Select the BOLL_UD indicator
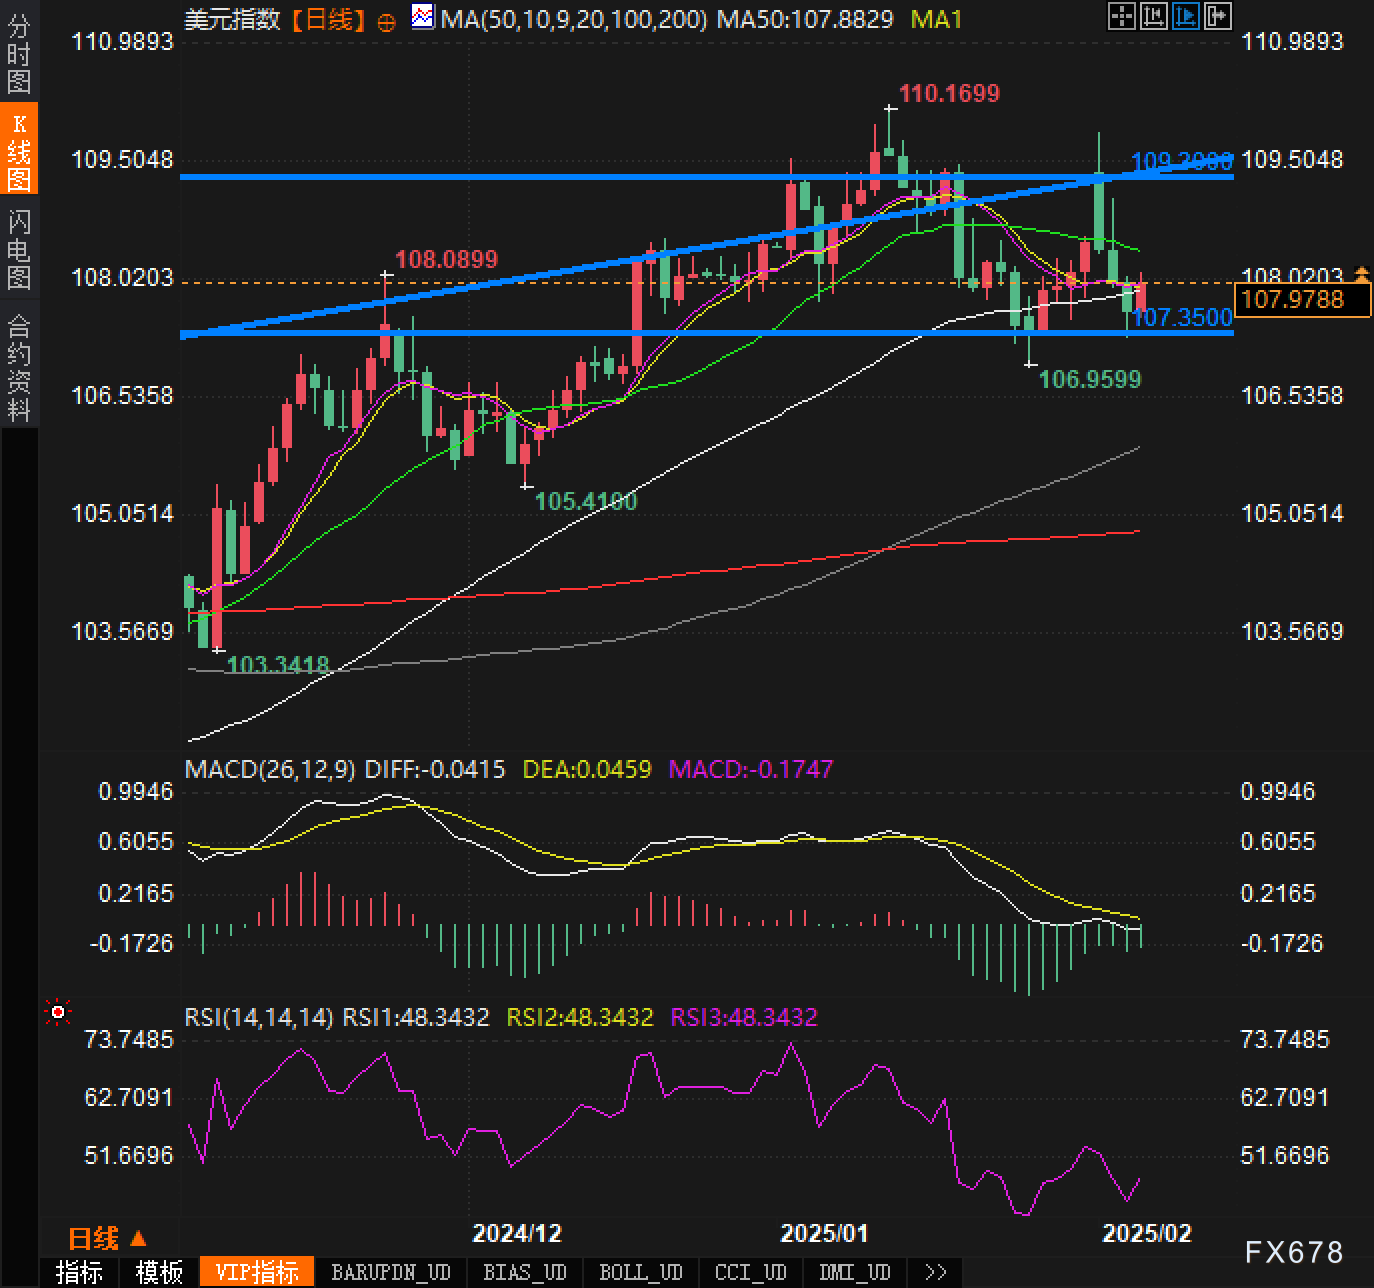 click(x=640, y=1273)
